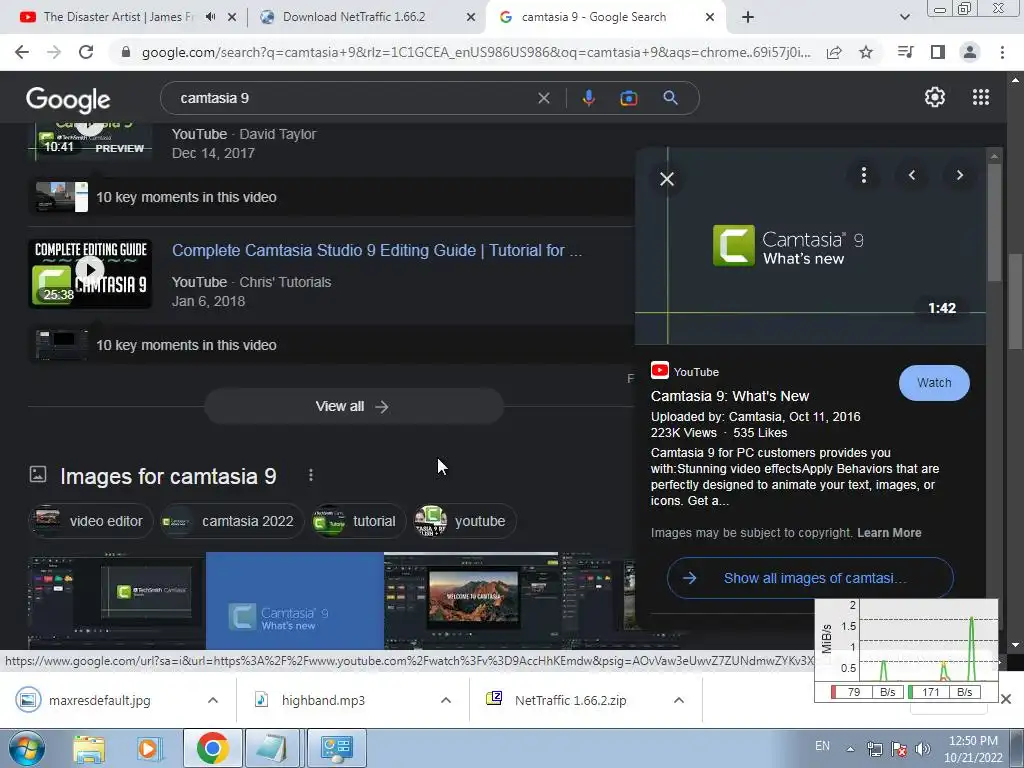This screenshot has width=1024, height=768.
Task: Bookmark this page with the star icon
Action: point(866,52)
